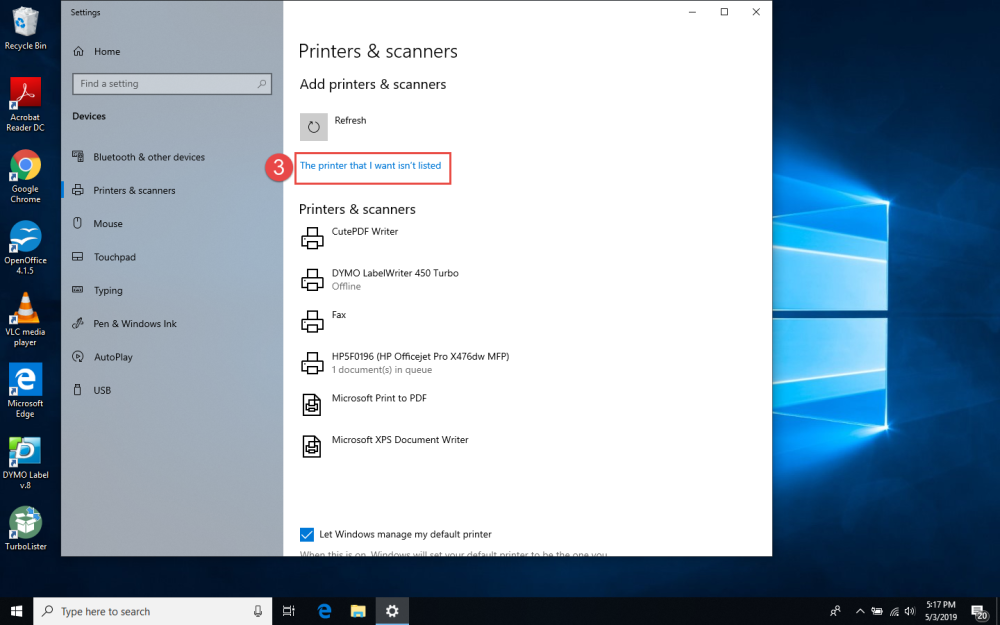Select the 'Fax' printer name
Image resolution: width=1000 pixels, height=625 pixels.
pyautogui.click(x=339, y=314)
